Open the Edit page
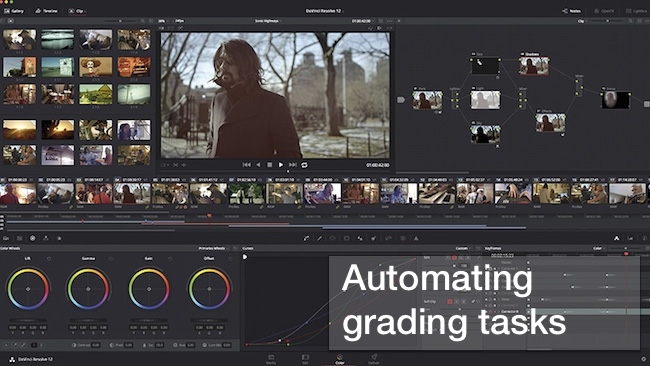The width and height of the screenshot is (650, 366). (305, 359)
